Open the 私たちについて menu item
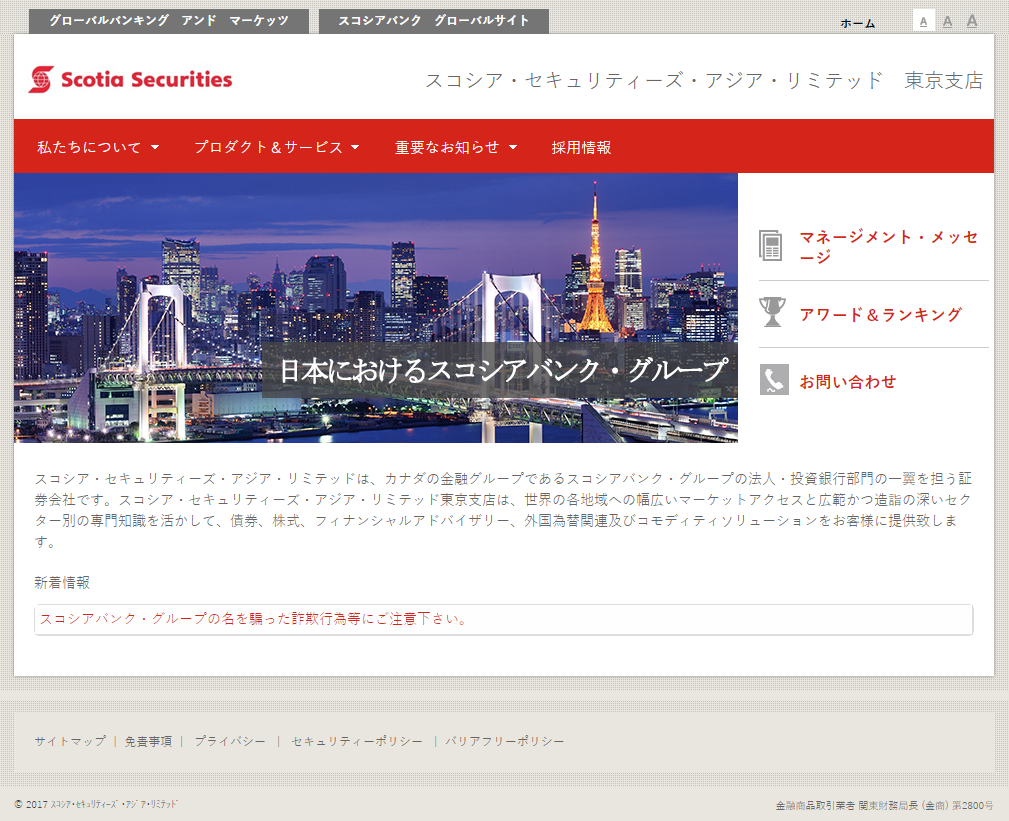The width and height of the screenshot is (1009, 821). tap(89, 147)
